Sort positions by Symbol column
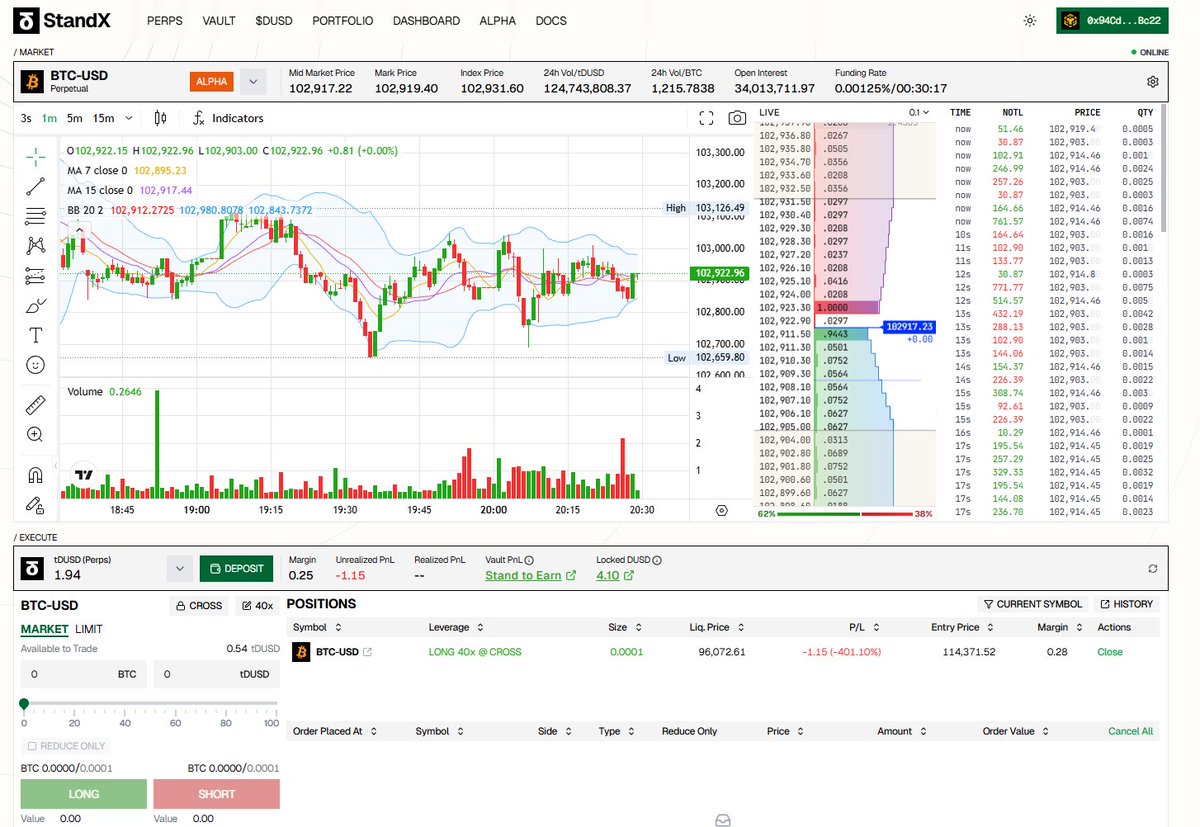 [316, 627]
